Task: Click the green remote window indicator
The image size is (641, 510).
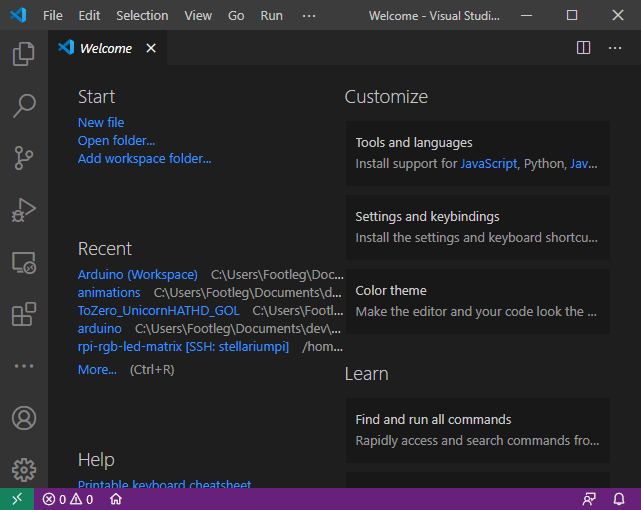Action: tap(17, 499)
